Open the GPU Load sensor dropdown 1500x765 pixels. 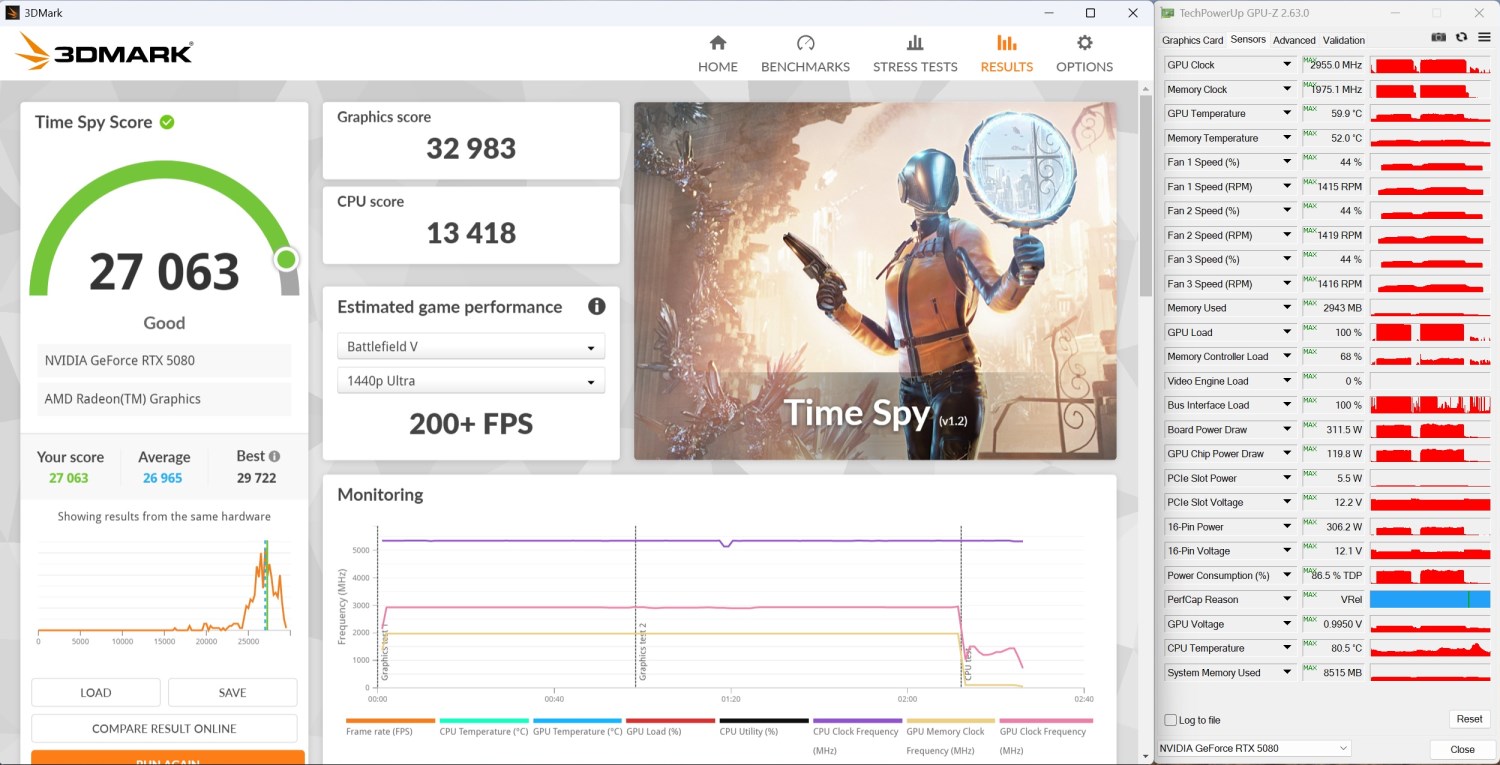1288,332
